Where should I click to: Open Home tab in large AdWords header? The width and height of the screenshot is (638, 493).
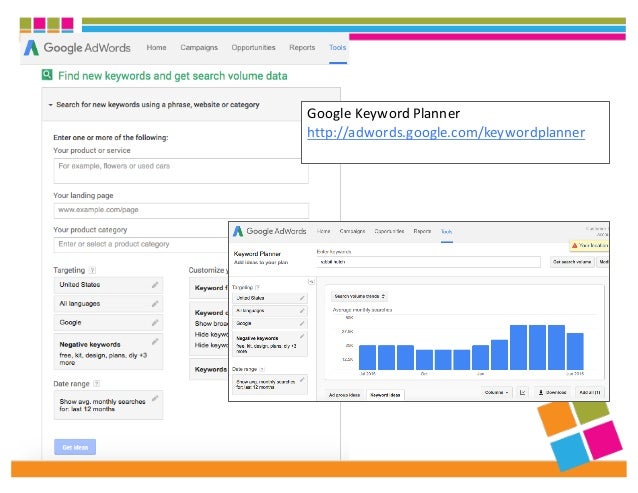[x=156, y=48]
